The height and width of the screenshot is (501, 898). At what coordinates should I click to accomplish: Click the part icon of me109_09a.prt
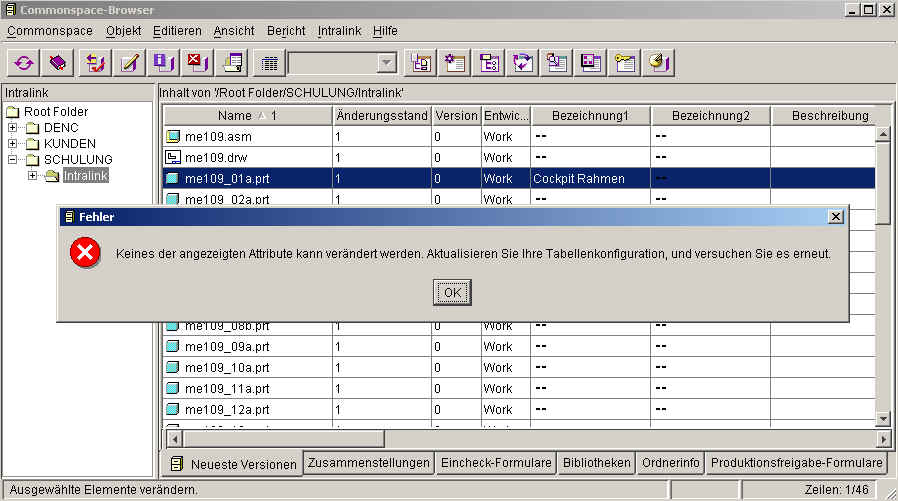[172, 346]
